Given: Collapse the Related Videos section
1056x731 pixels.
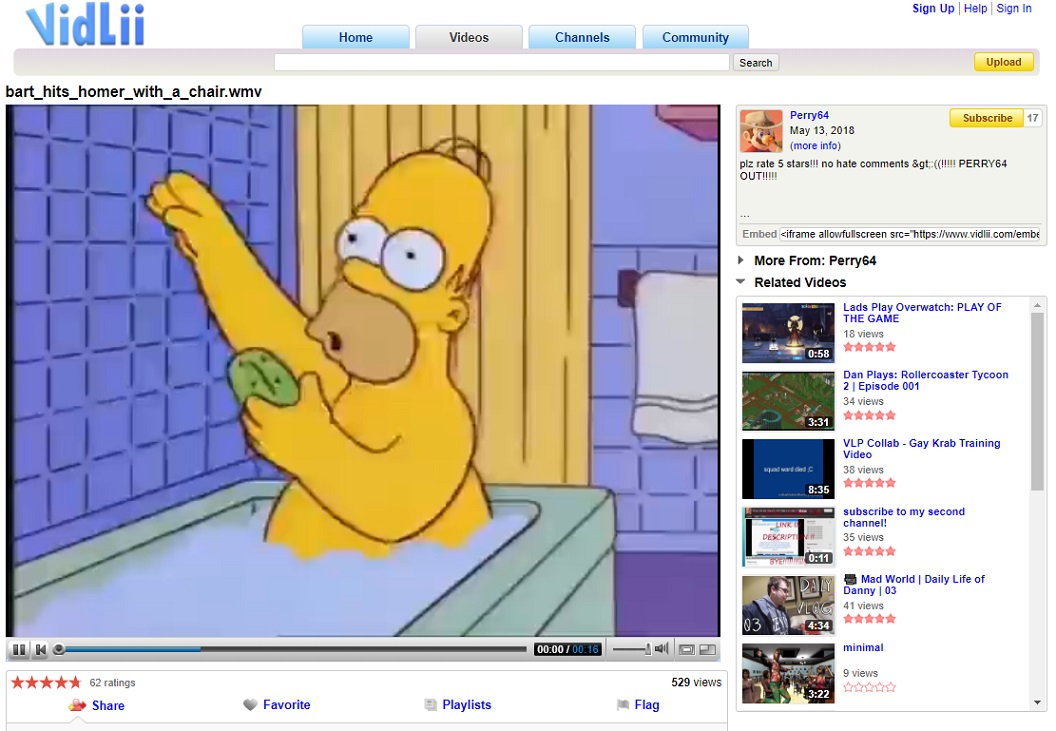Looking at the screenshot, I should tap(741, 282).
